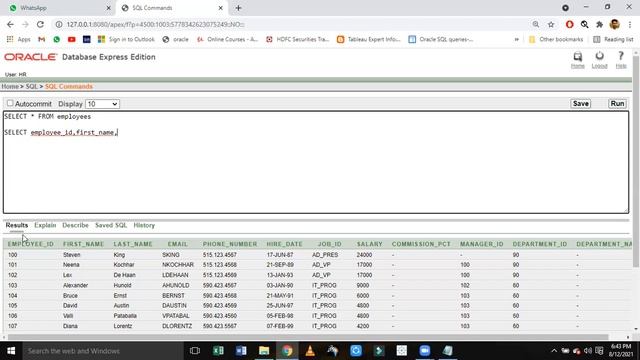This screenshot has height=360, width=640.
Task: Open Zoom from the taskbar
Action: coord(424,351)
